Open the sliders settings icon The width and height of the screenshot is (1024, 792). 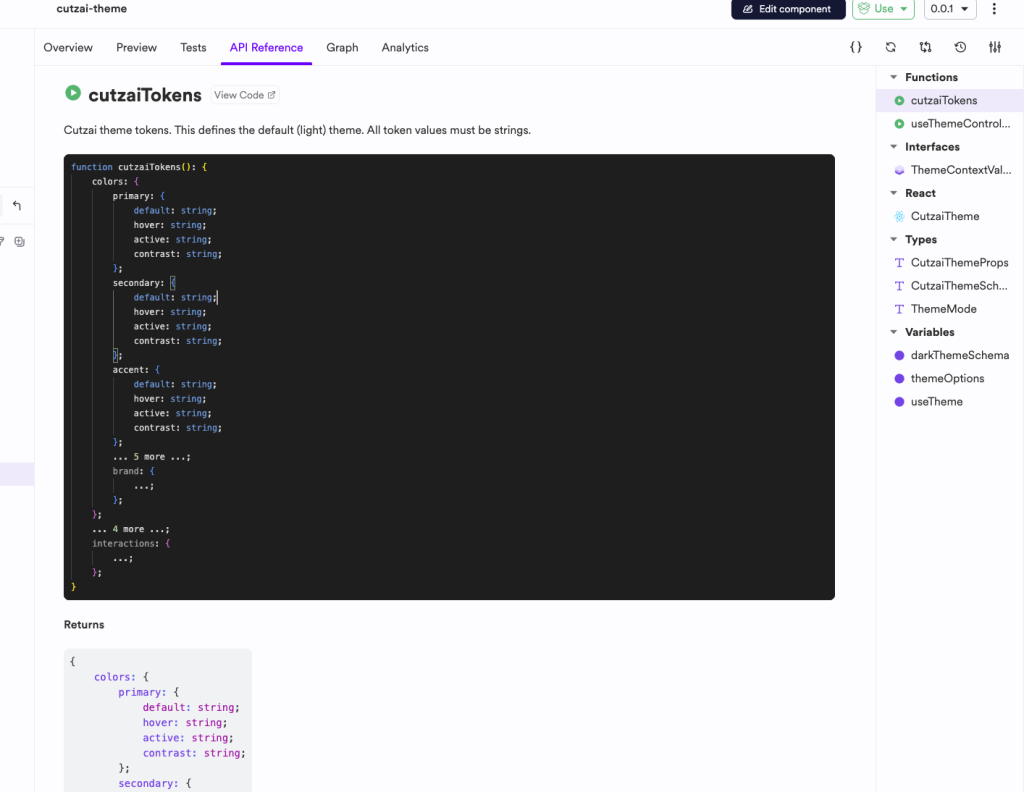(995, 47)
